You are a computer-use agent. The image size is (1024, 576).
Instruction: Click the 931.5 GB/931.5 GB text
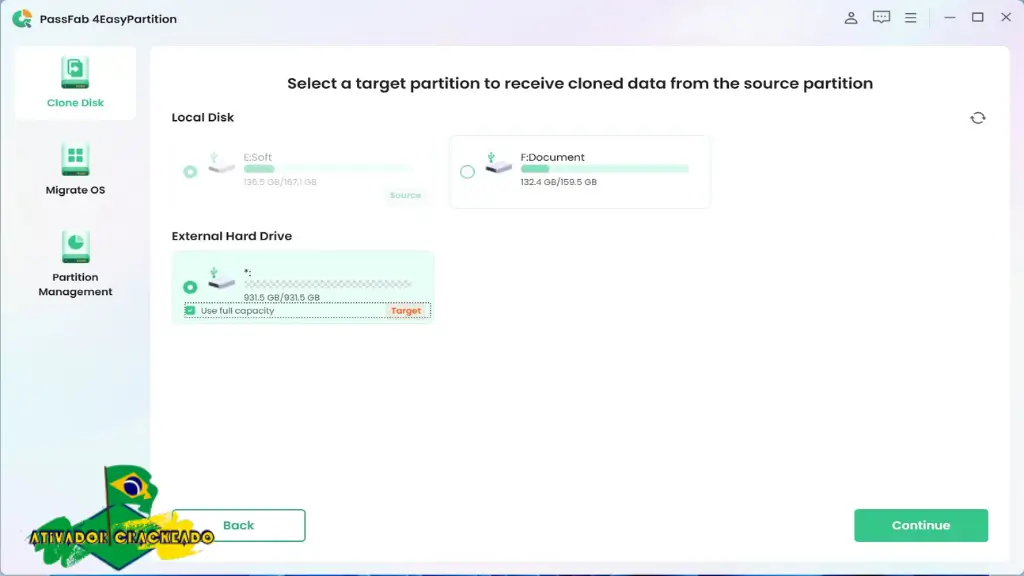pyautogui.click(x=281, y=298)
